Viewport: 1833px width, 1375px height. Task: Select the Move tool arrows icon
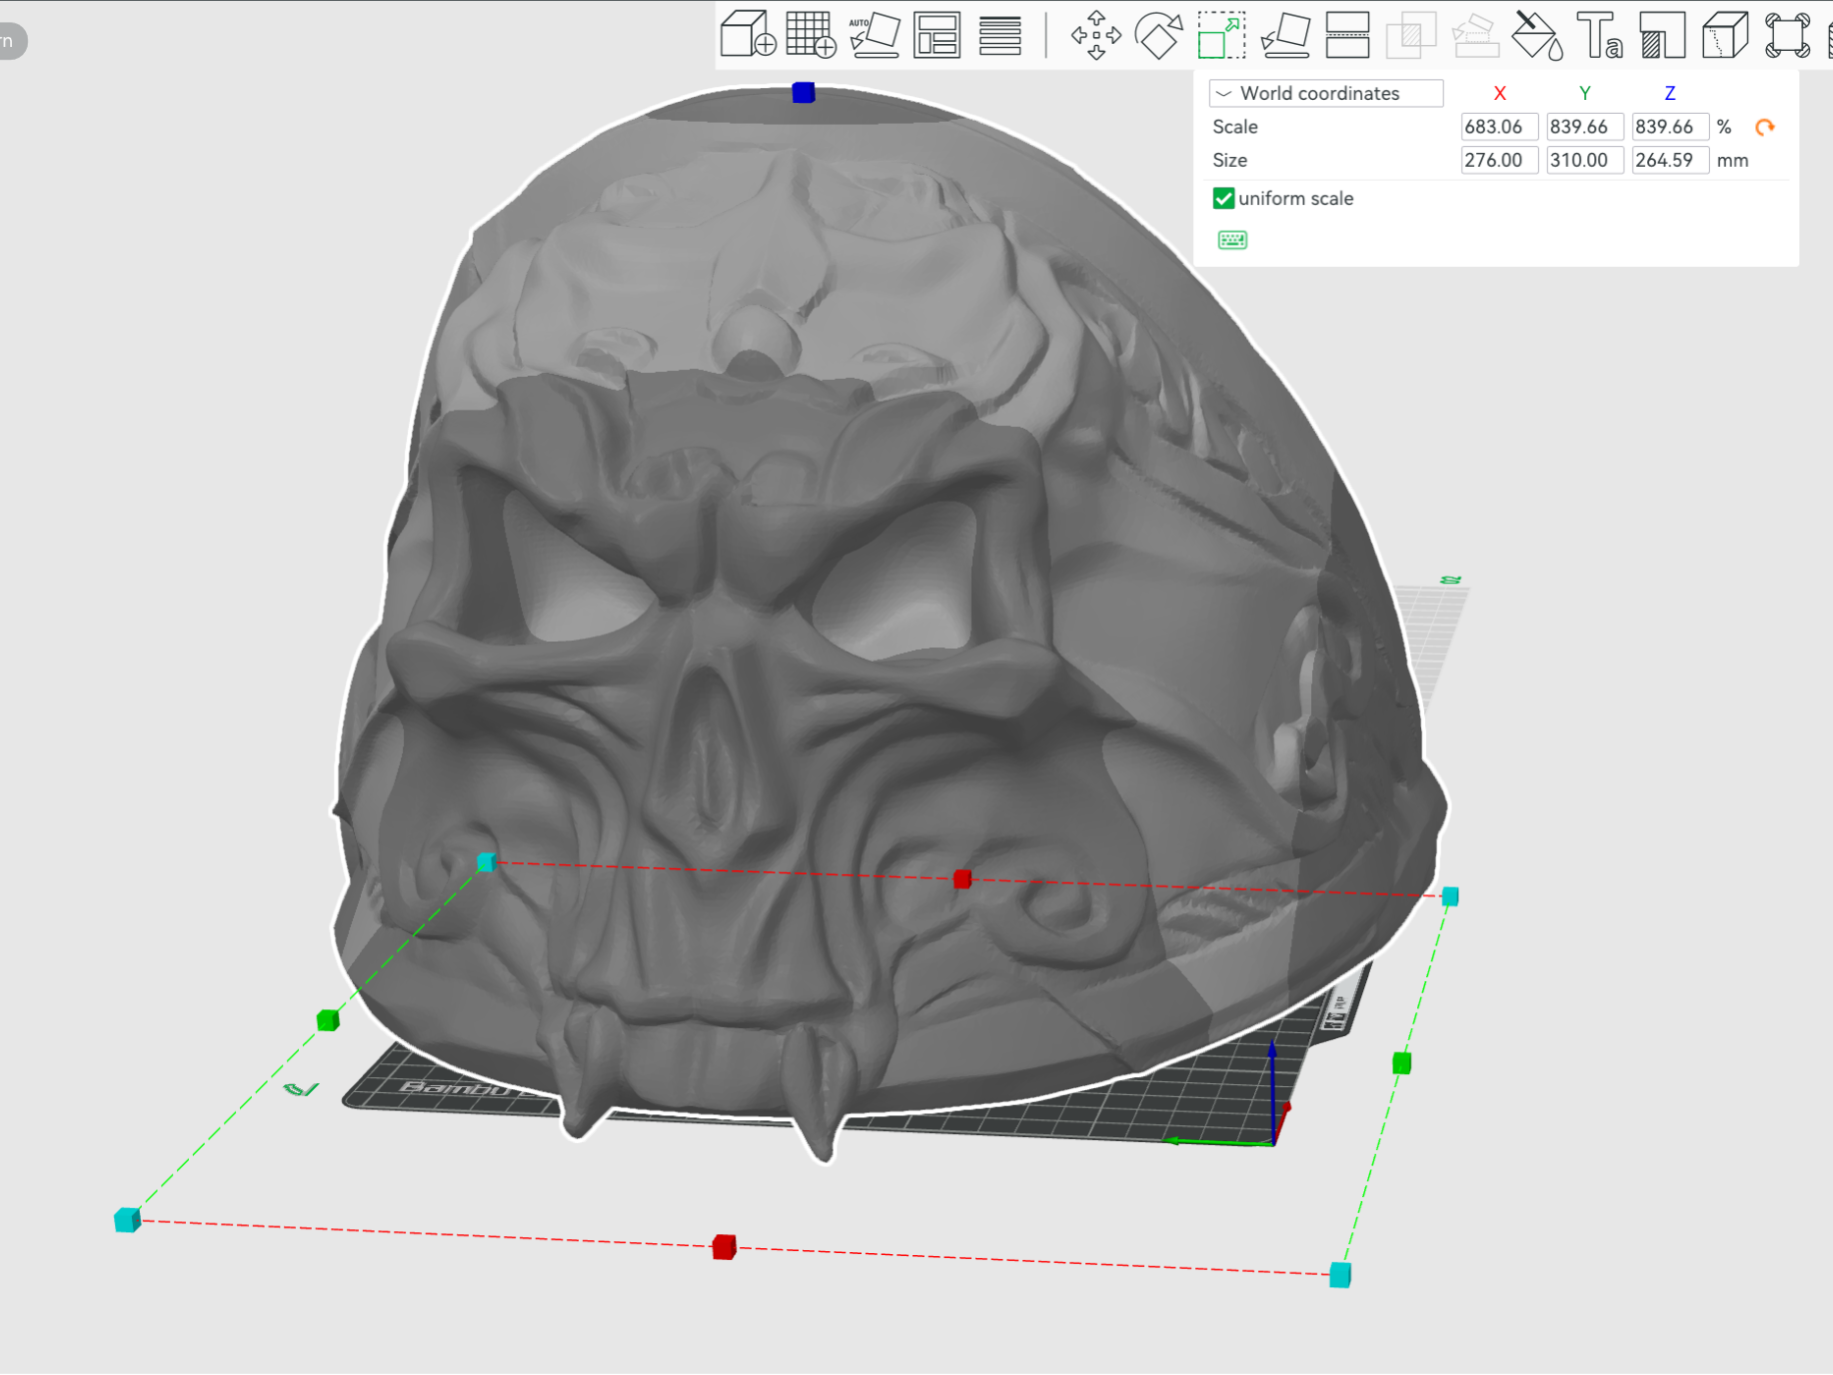[x=1096, y=35]
